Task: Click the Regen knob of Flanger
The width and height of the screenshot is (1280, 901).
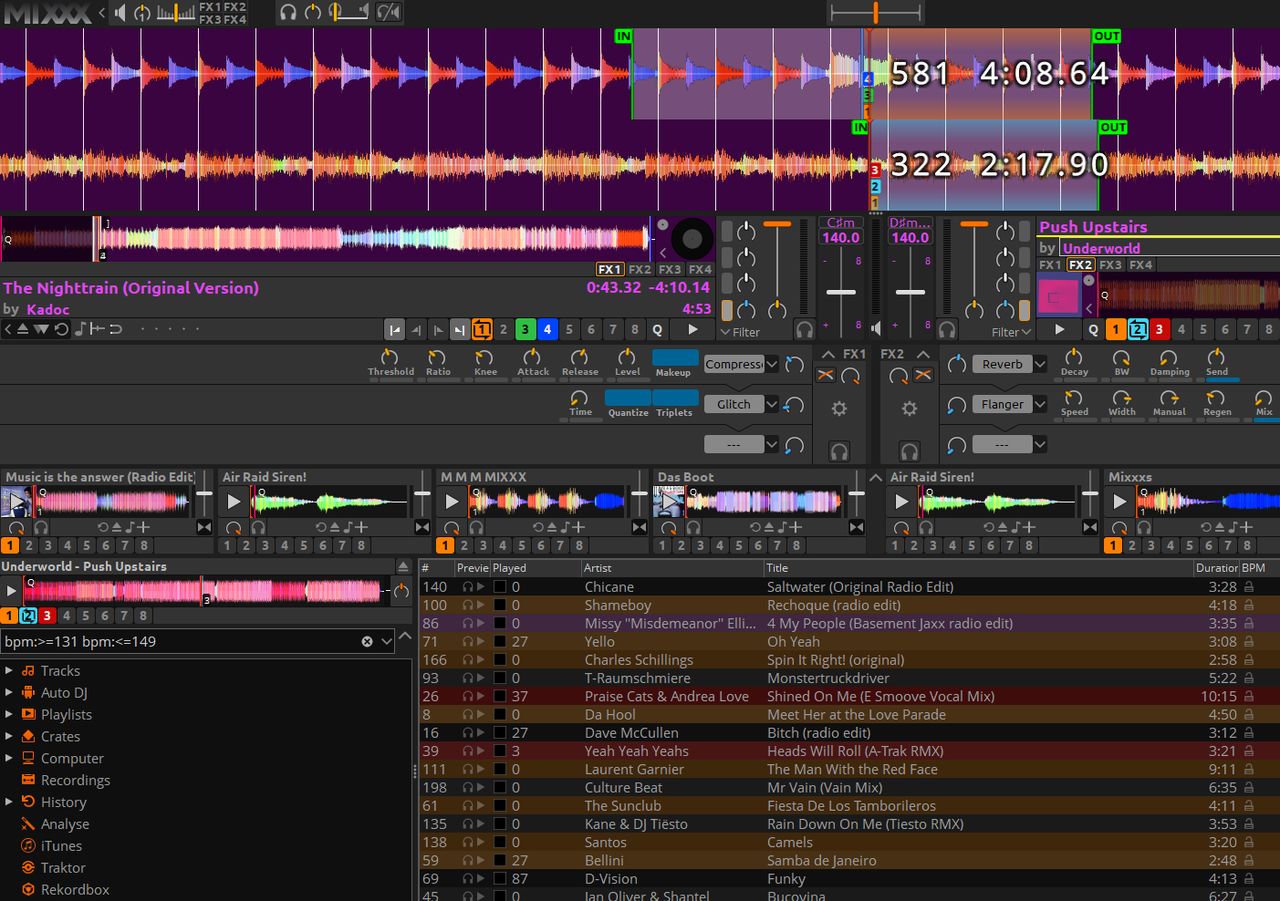Action: 1217,397
